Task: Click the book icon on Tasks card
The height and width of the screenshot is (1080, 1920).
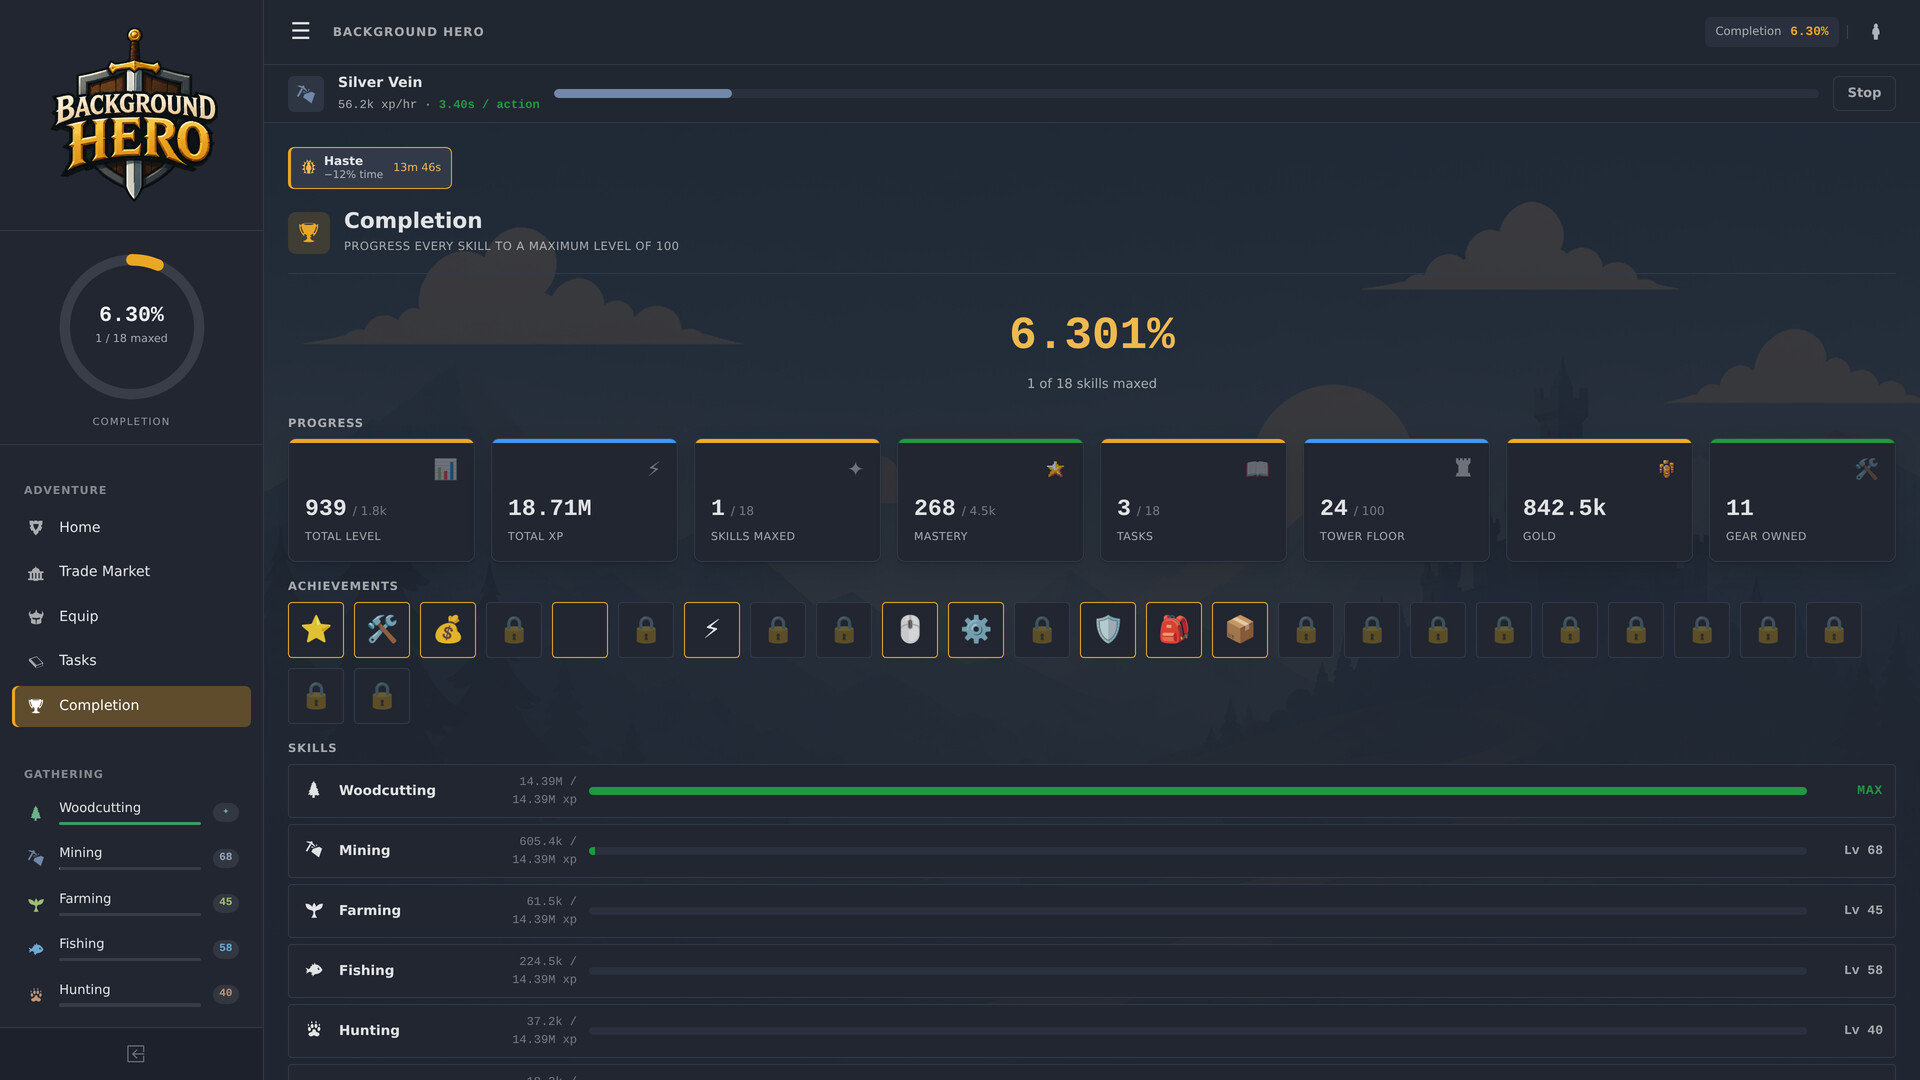Action: pos(1257,469)
